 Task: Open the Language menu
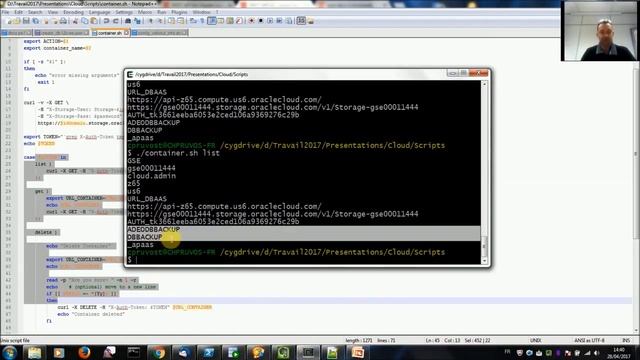click(x=99, y=12)
